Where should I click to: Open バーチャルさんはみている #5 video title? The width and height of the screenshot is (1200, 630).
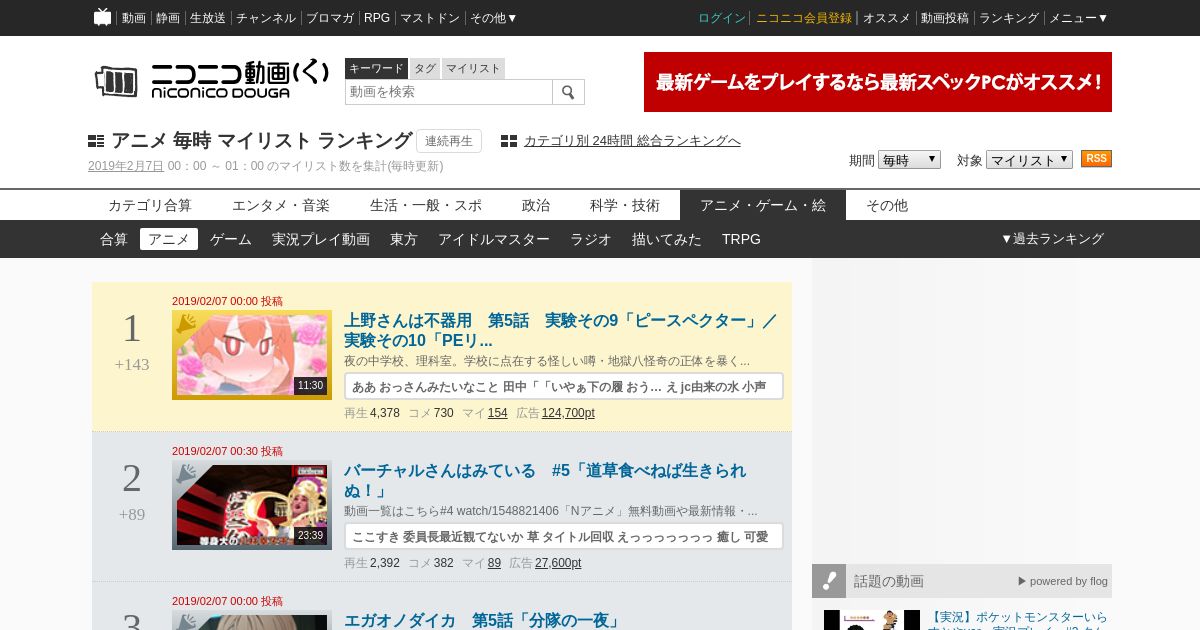coord(545,481)
